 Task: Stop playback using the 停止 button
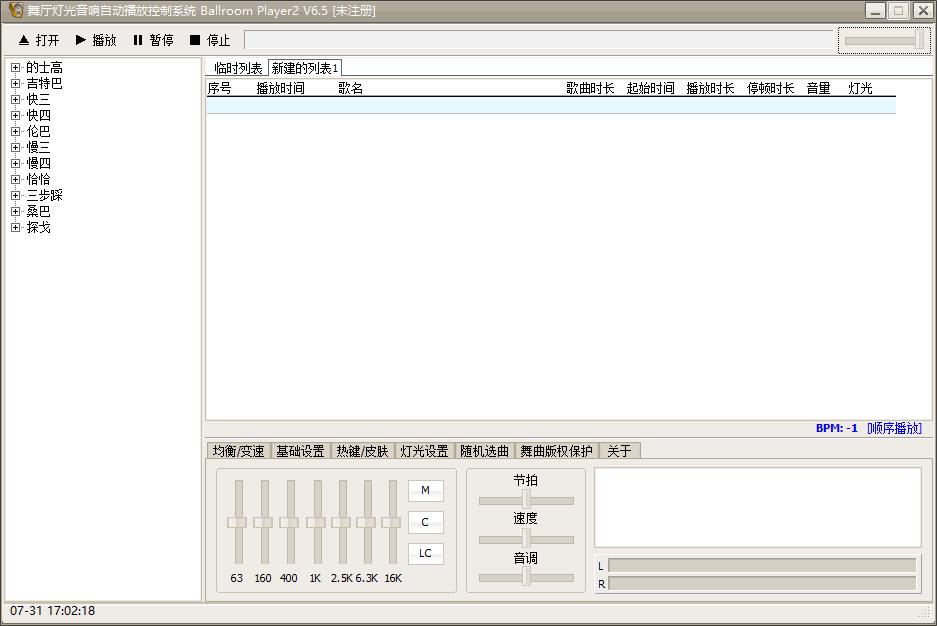210,40
